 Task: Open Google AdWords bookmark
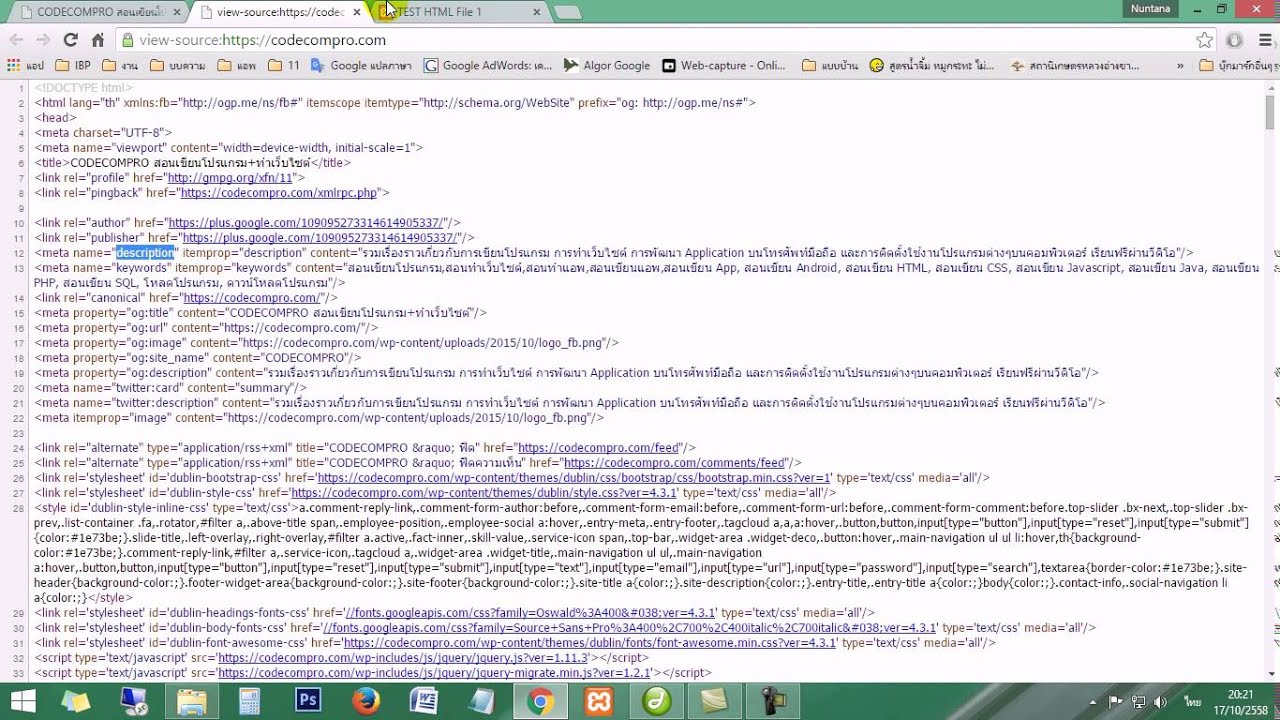coord(488,65)
